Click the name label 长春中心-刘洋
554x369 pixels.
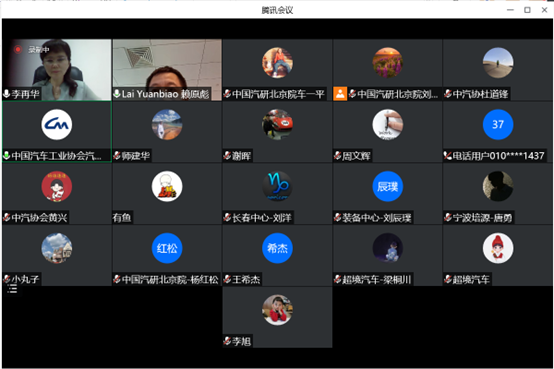[262, 218]
